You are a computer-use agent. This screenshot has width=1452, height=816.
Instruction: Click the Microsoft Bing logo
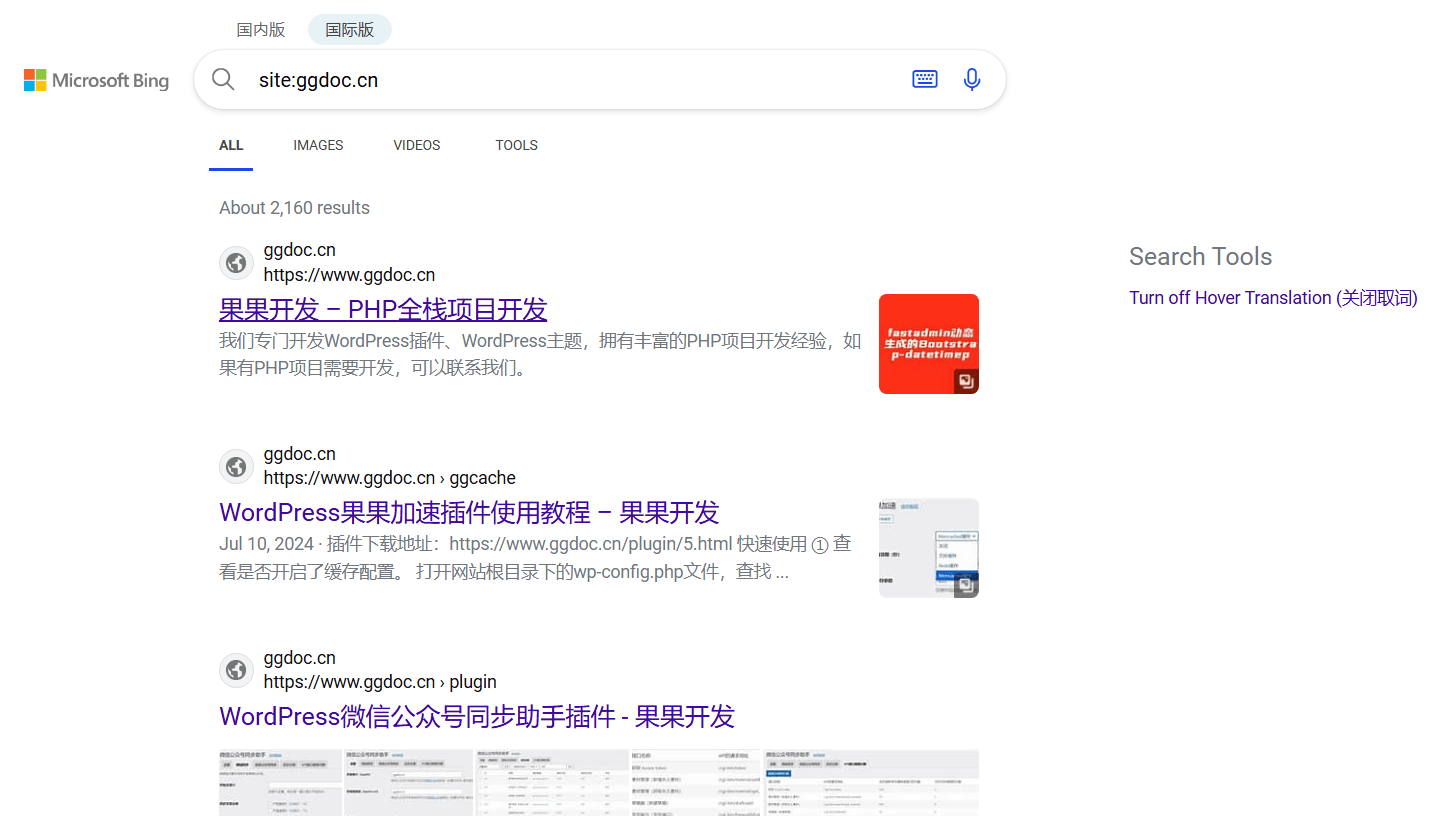click(x=96, y=80)
